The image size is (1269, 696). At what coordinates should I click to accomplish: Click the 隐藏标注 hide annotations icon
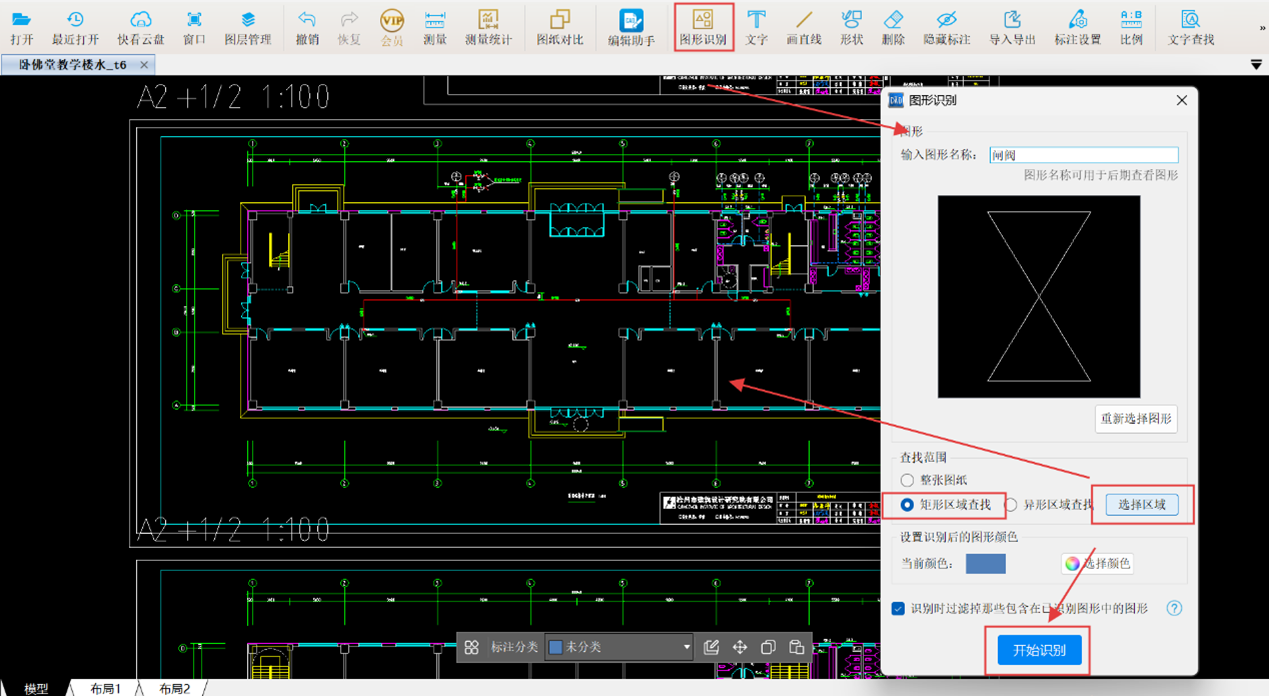click(x=946, y=27)
